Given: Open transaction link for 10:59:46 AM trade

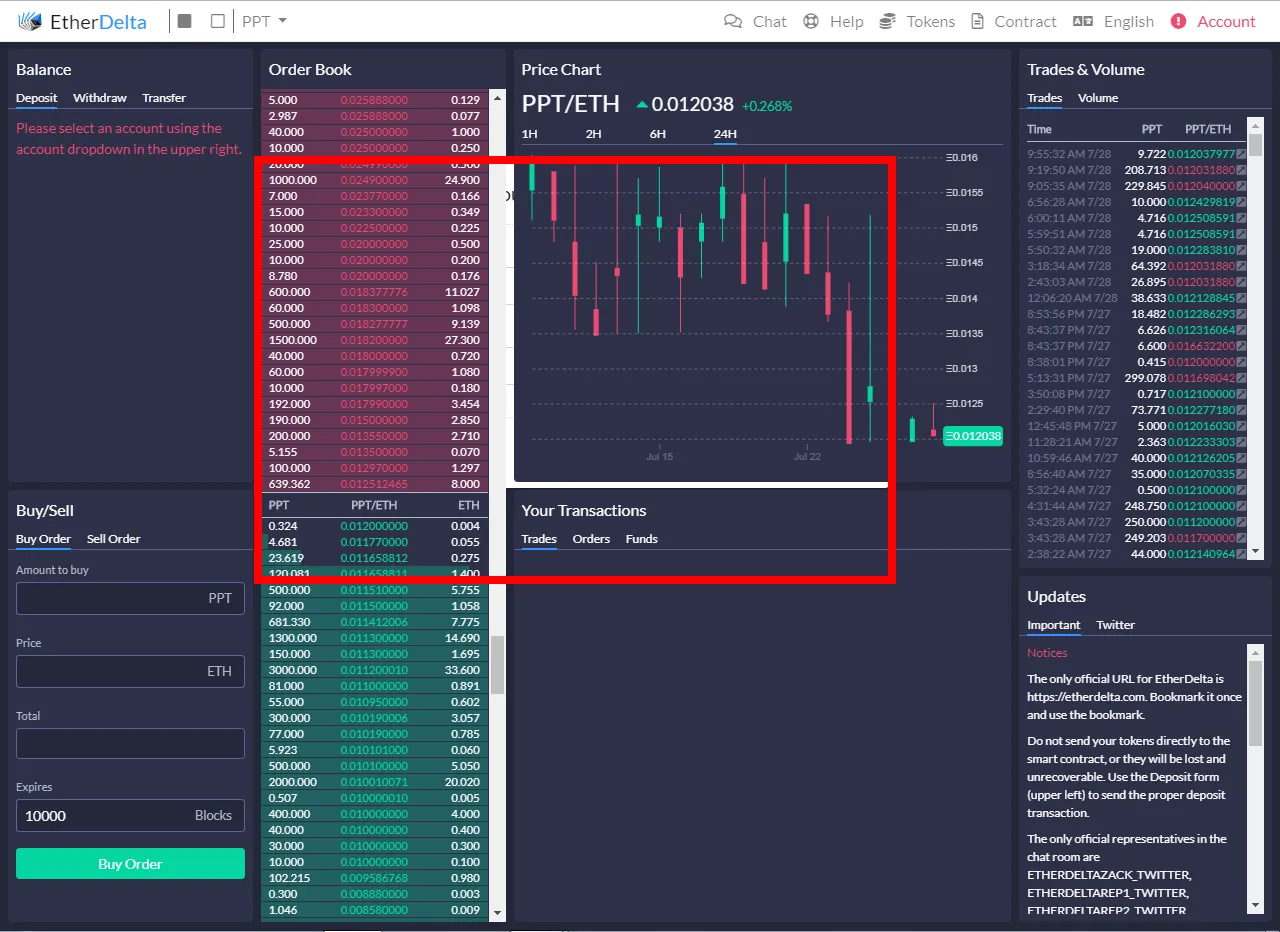Looking at the screenshot, I should (1242, 458).
